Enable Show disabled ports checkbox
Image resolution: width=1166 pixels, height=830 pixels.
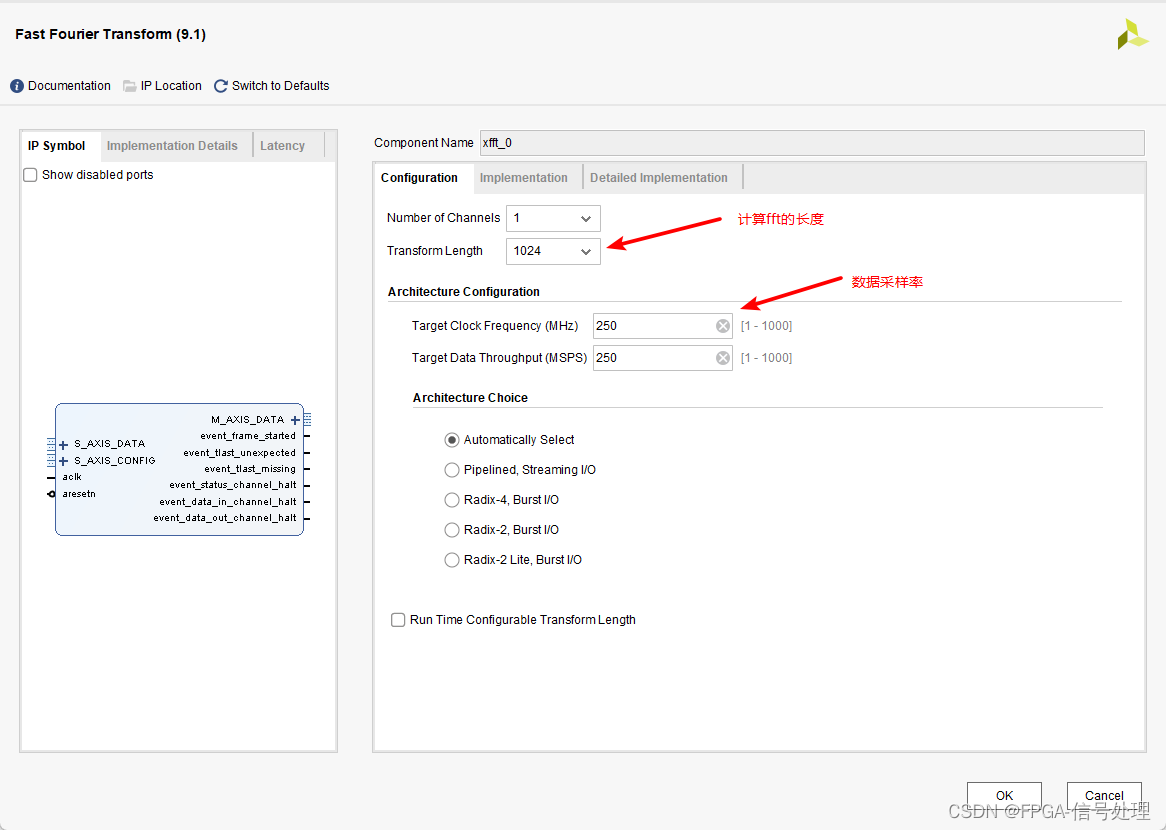coord(30,175)
